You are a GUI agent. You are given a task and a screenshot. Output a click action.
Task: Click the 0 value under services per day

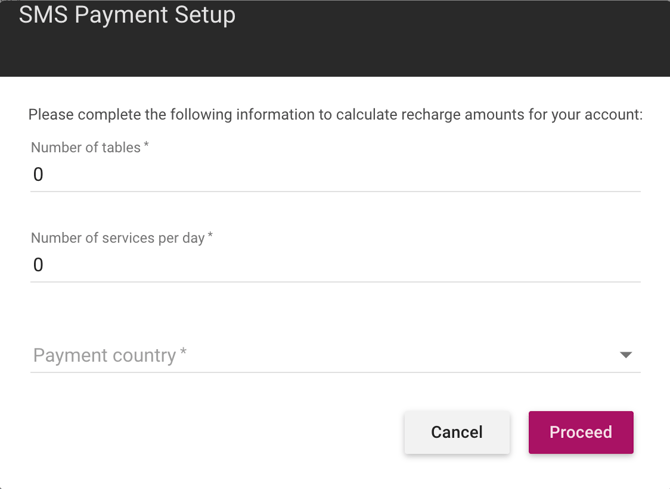[39, 265]
